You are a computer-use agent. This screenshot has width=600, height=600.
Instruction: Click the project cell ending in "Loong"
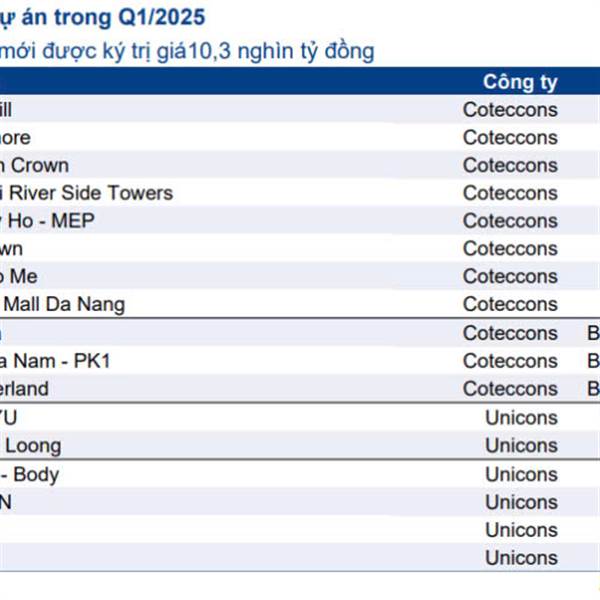(31, 445)
